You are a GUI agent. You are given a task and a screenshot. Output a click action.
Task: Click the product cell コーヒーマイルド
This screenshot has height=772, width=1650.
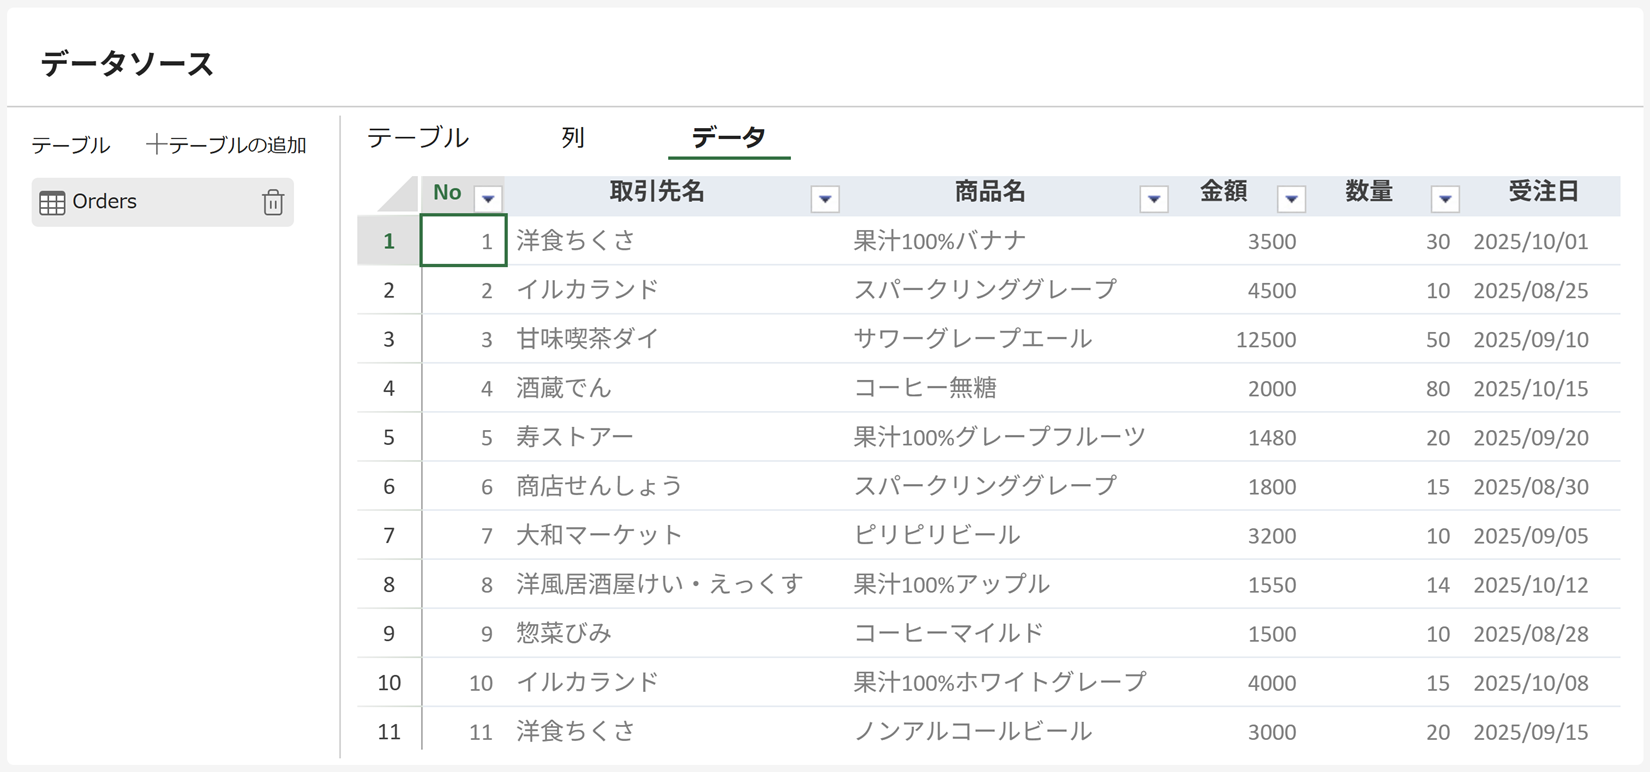point(949,633)
